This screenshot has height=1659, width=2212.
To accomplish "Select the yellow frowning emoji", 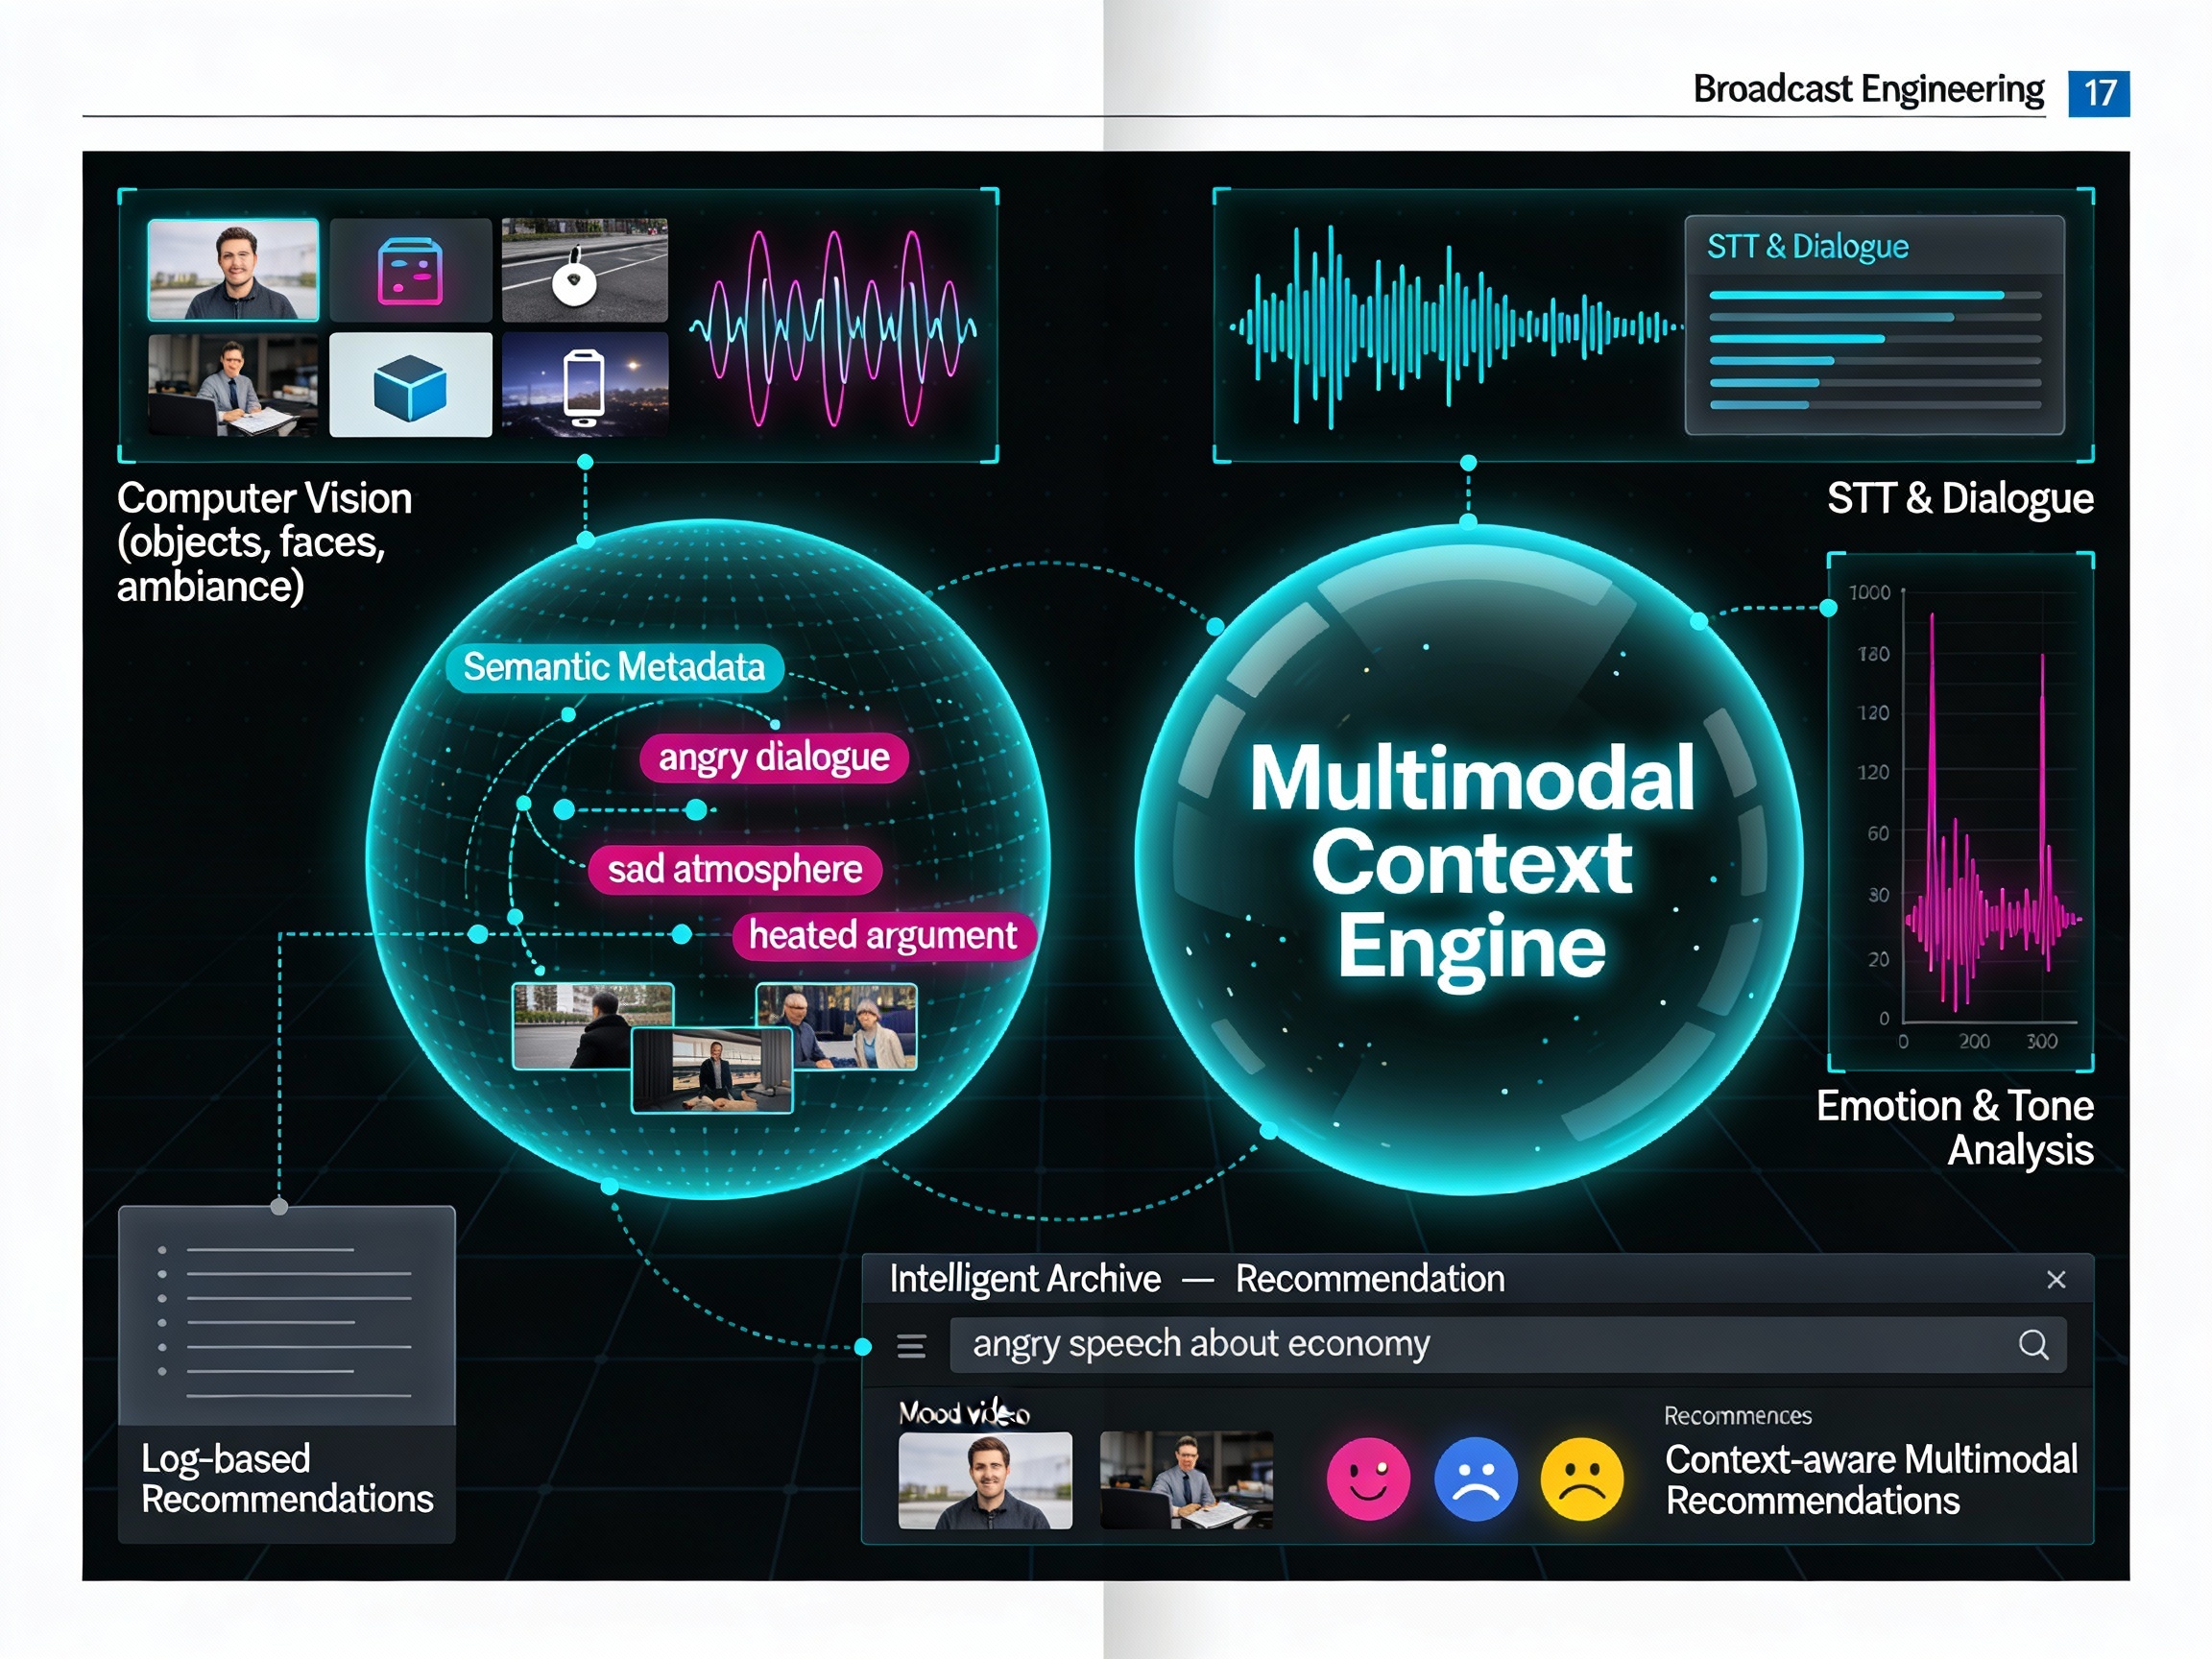I will (x=1582, y=1478).
